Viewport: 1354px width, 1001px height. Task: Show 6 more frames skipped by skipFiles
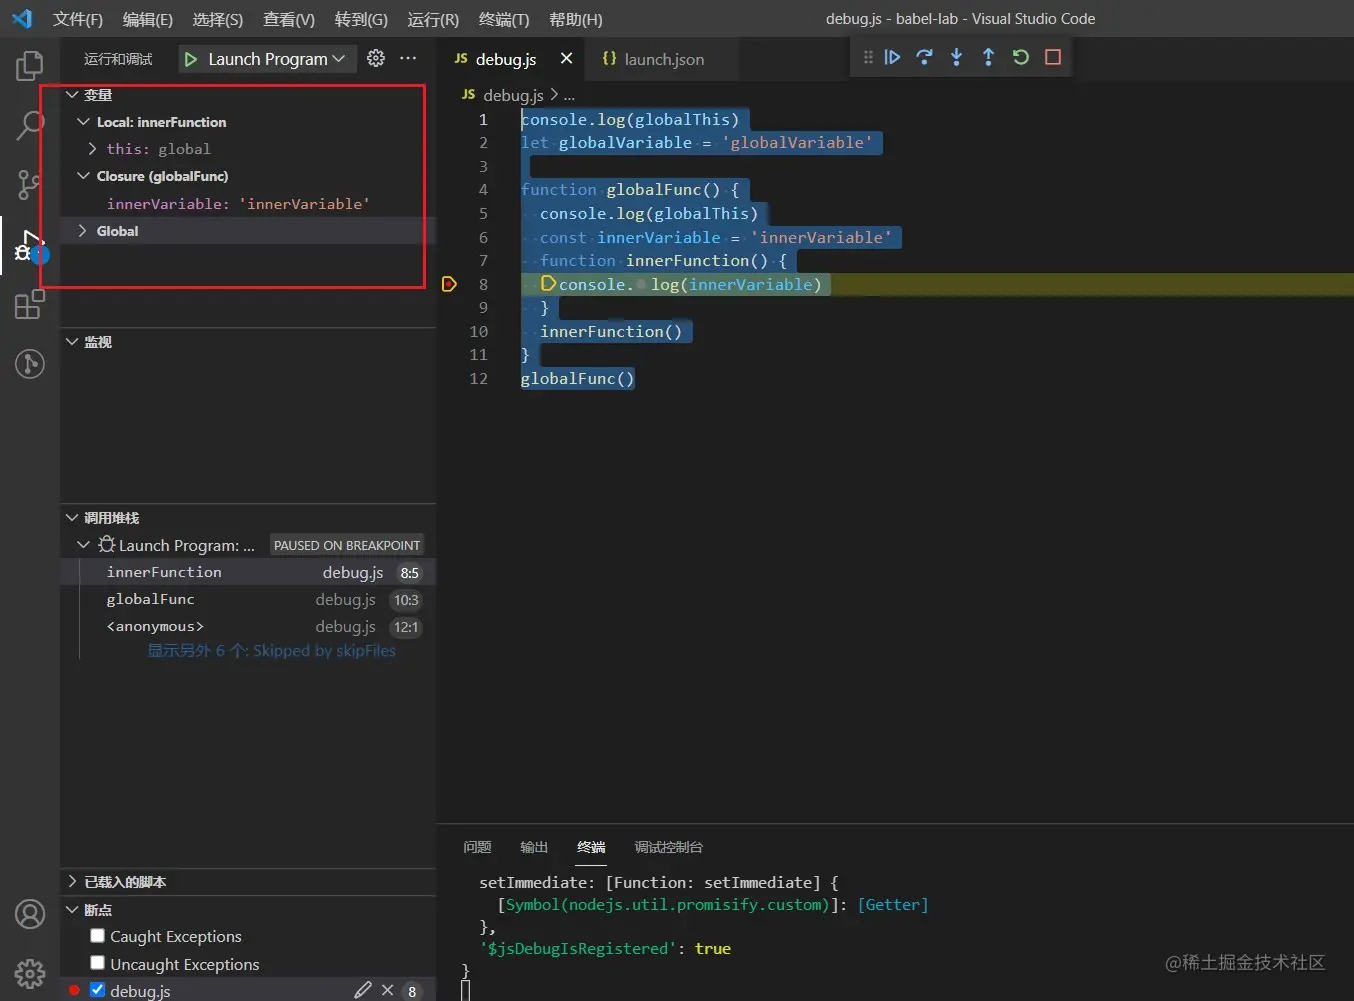pos(271,651)
